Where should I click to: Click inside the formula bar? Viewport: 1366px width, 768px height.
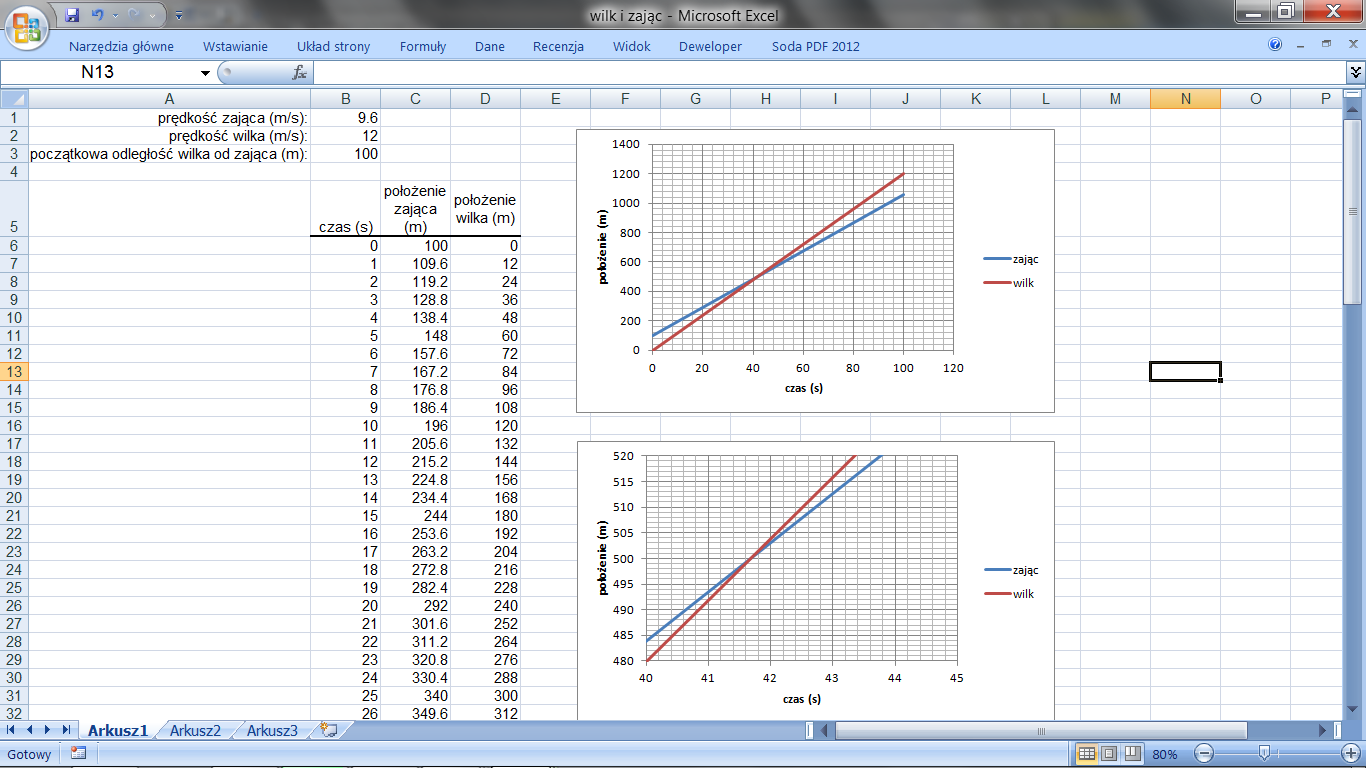point(830,72)
